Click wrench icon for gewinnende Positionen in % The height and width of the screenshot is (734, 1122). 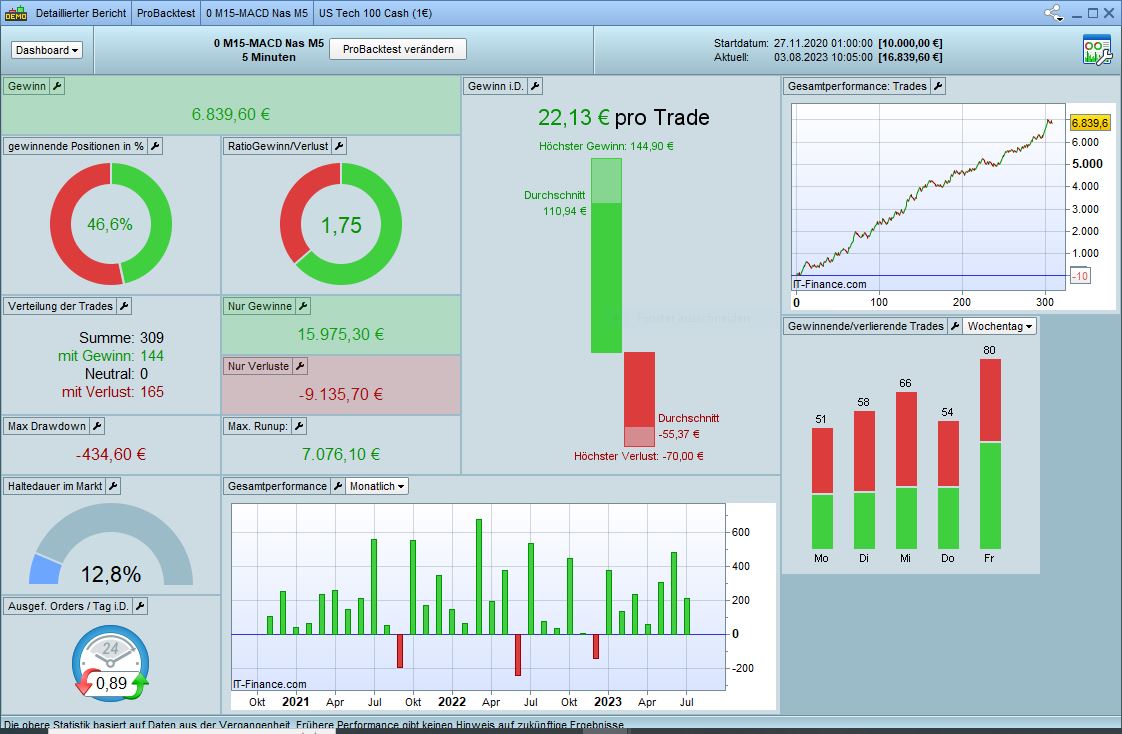coord(155,147)
